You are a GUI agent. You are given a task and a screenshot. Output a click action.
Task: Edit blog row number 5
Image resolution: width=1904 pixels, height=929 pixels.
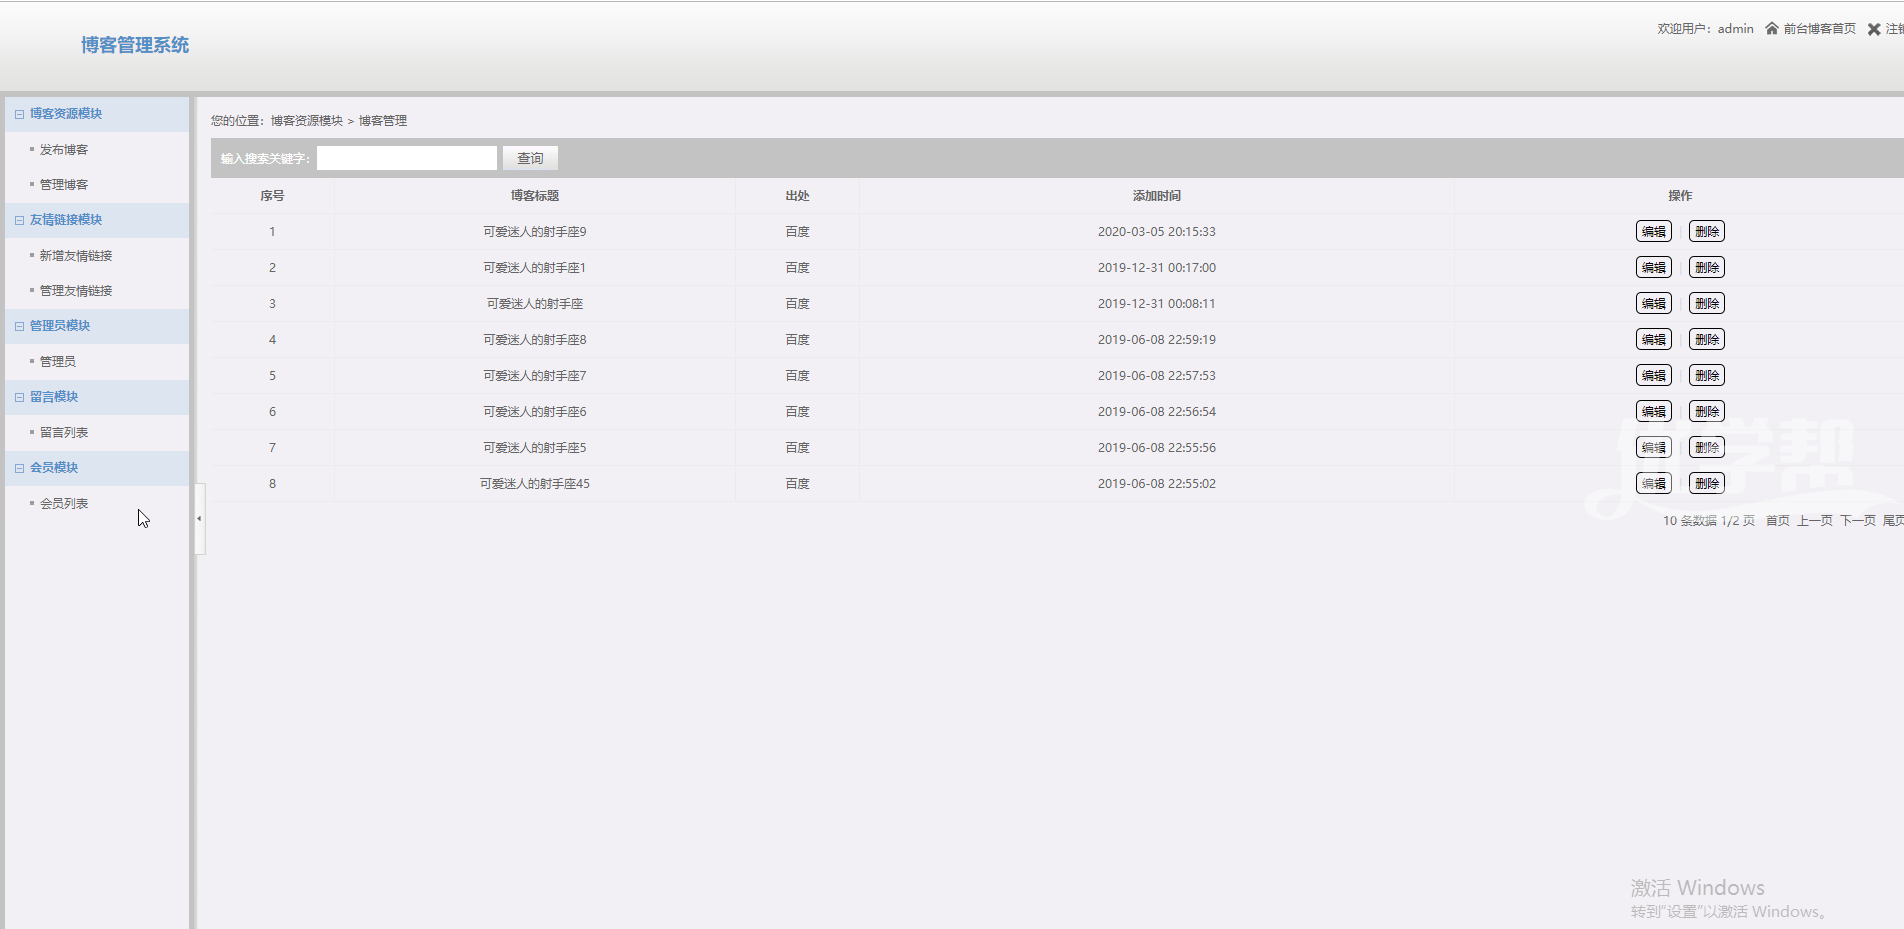1653,376
